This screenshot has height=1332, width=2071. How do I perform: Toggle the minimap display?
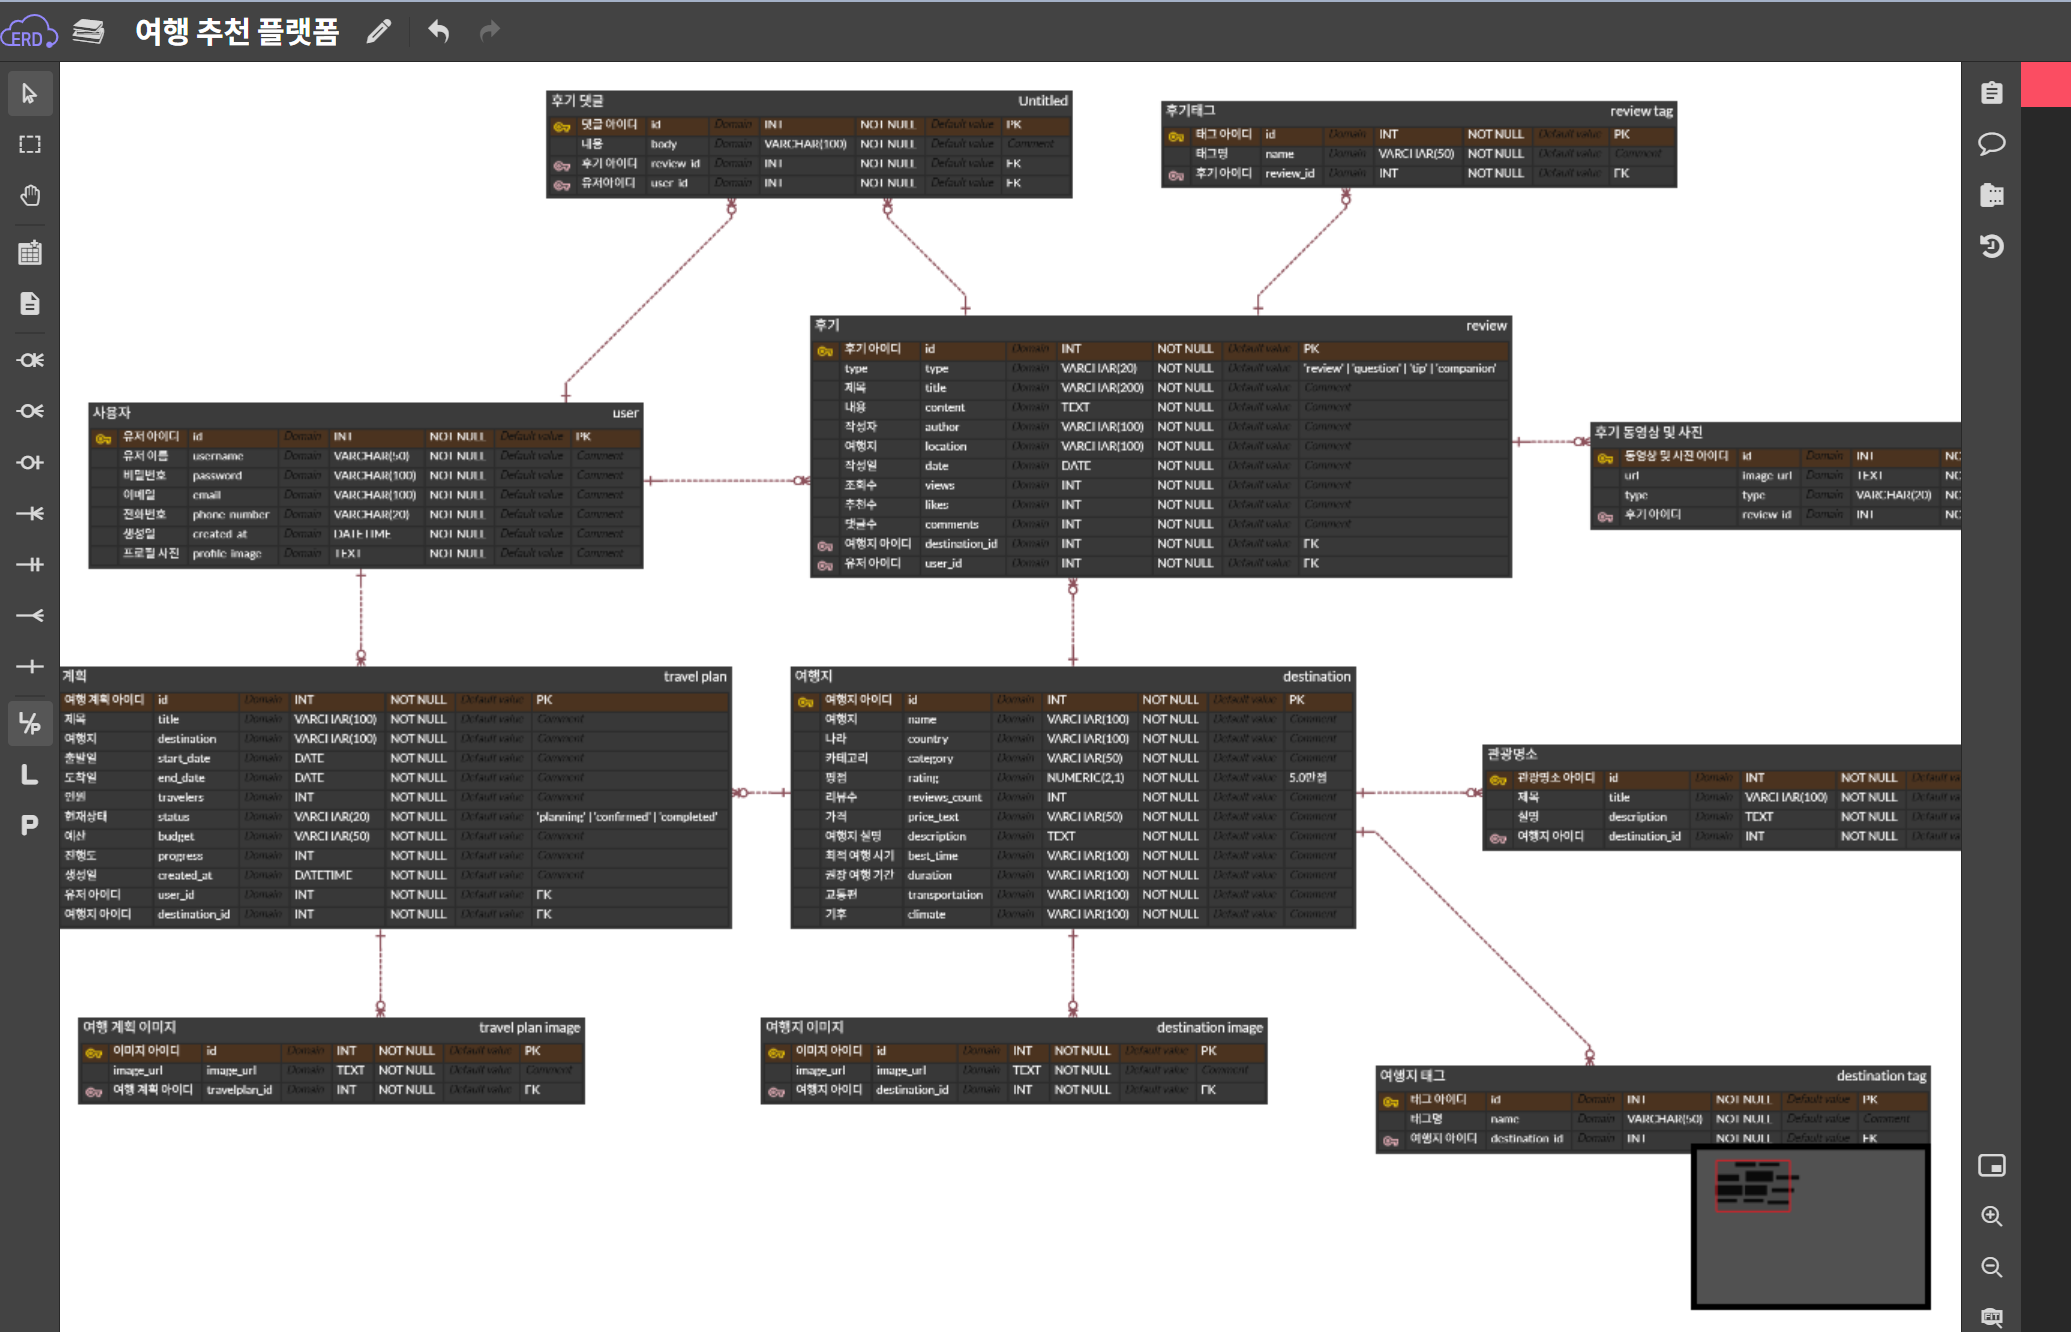pyautogui.click(x=1992, y=1166)
